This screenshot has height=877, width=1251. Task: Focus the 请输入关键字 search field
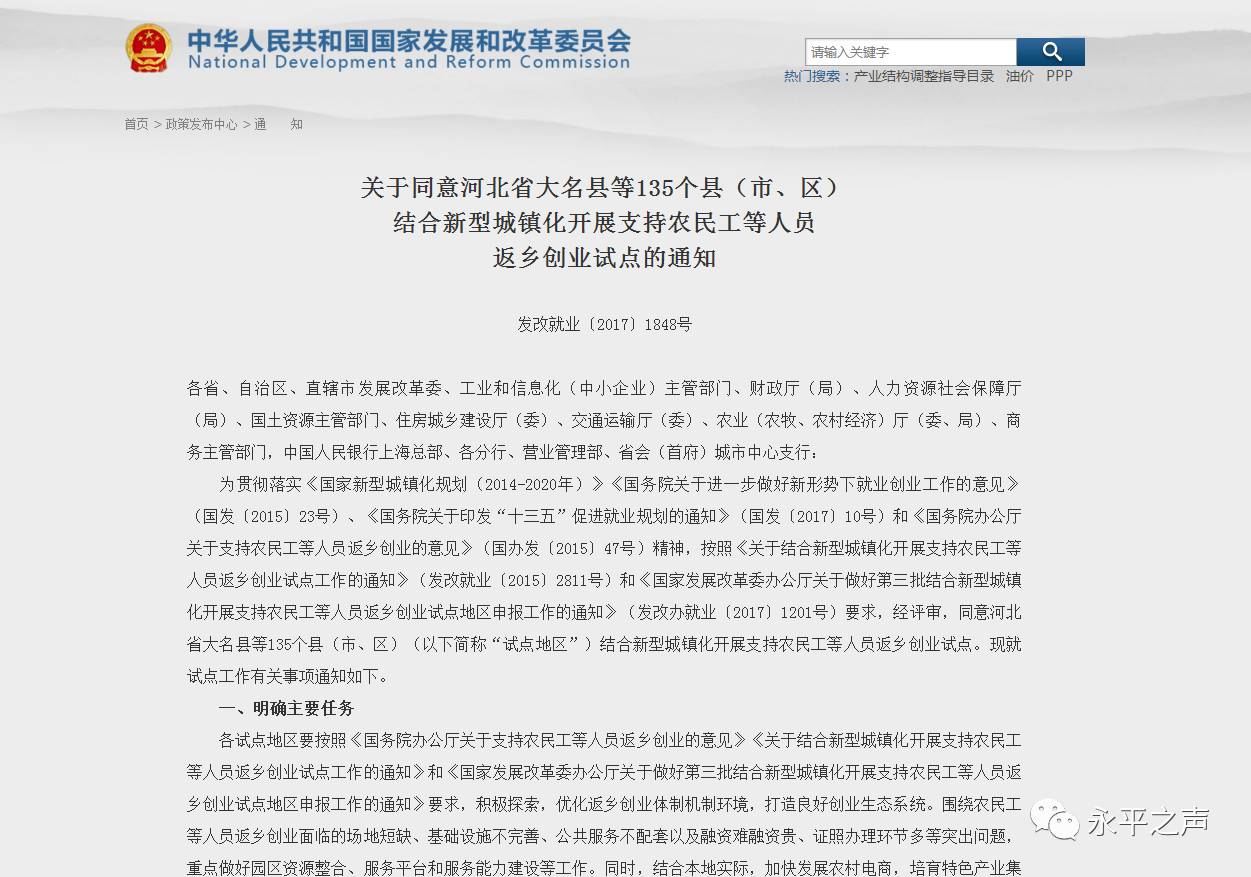tap(911, 52)
